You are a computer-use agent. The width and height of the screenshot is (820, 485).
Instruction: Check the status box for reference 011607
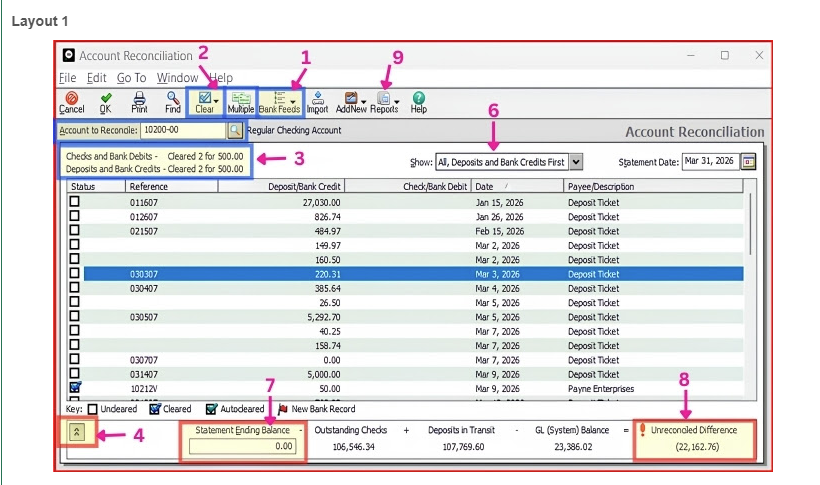tap(75, 201)
